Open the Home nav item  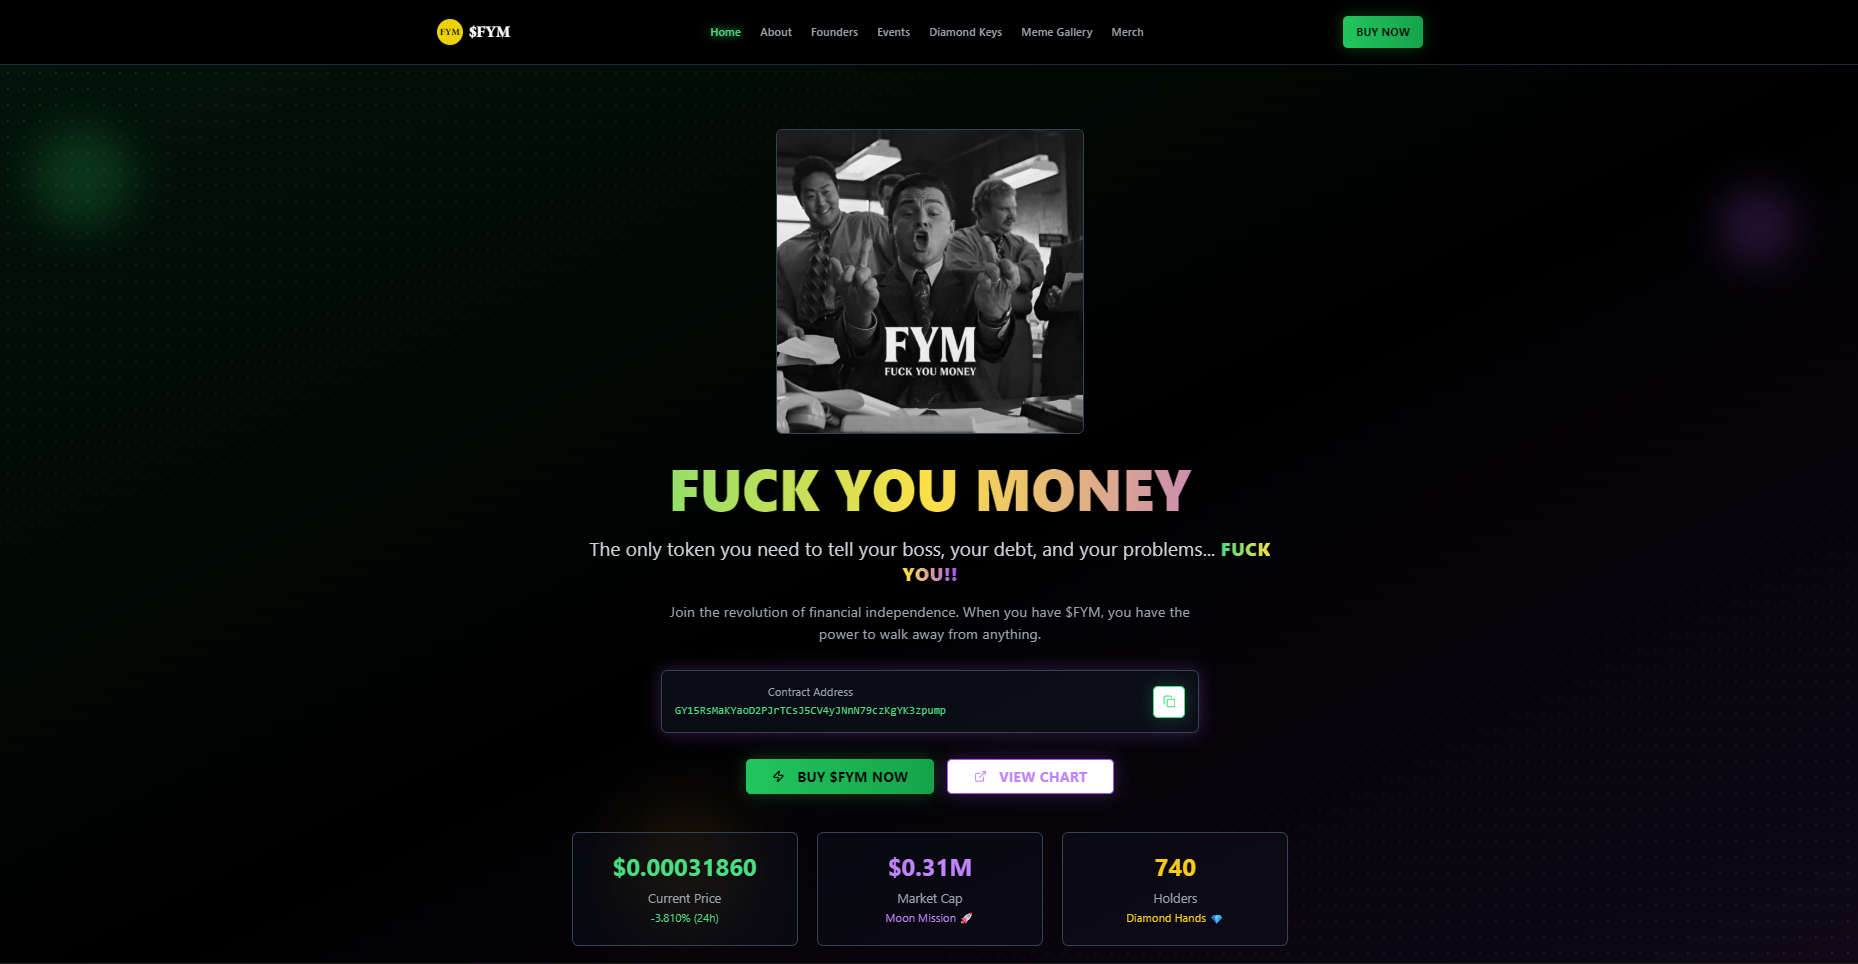click(x=725, y=32)
